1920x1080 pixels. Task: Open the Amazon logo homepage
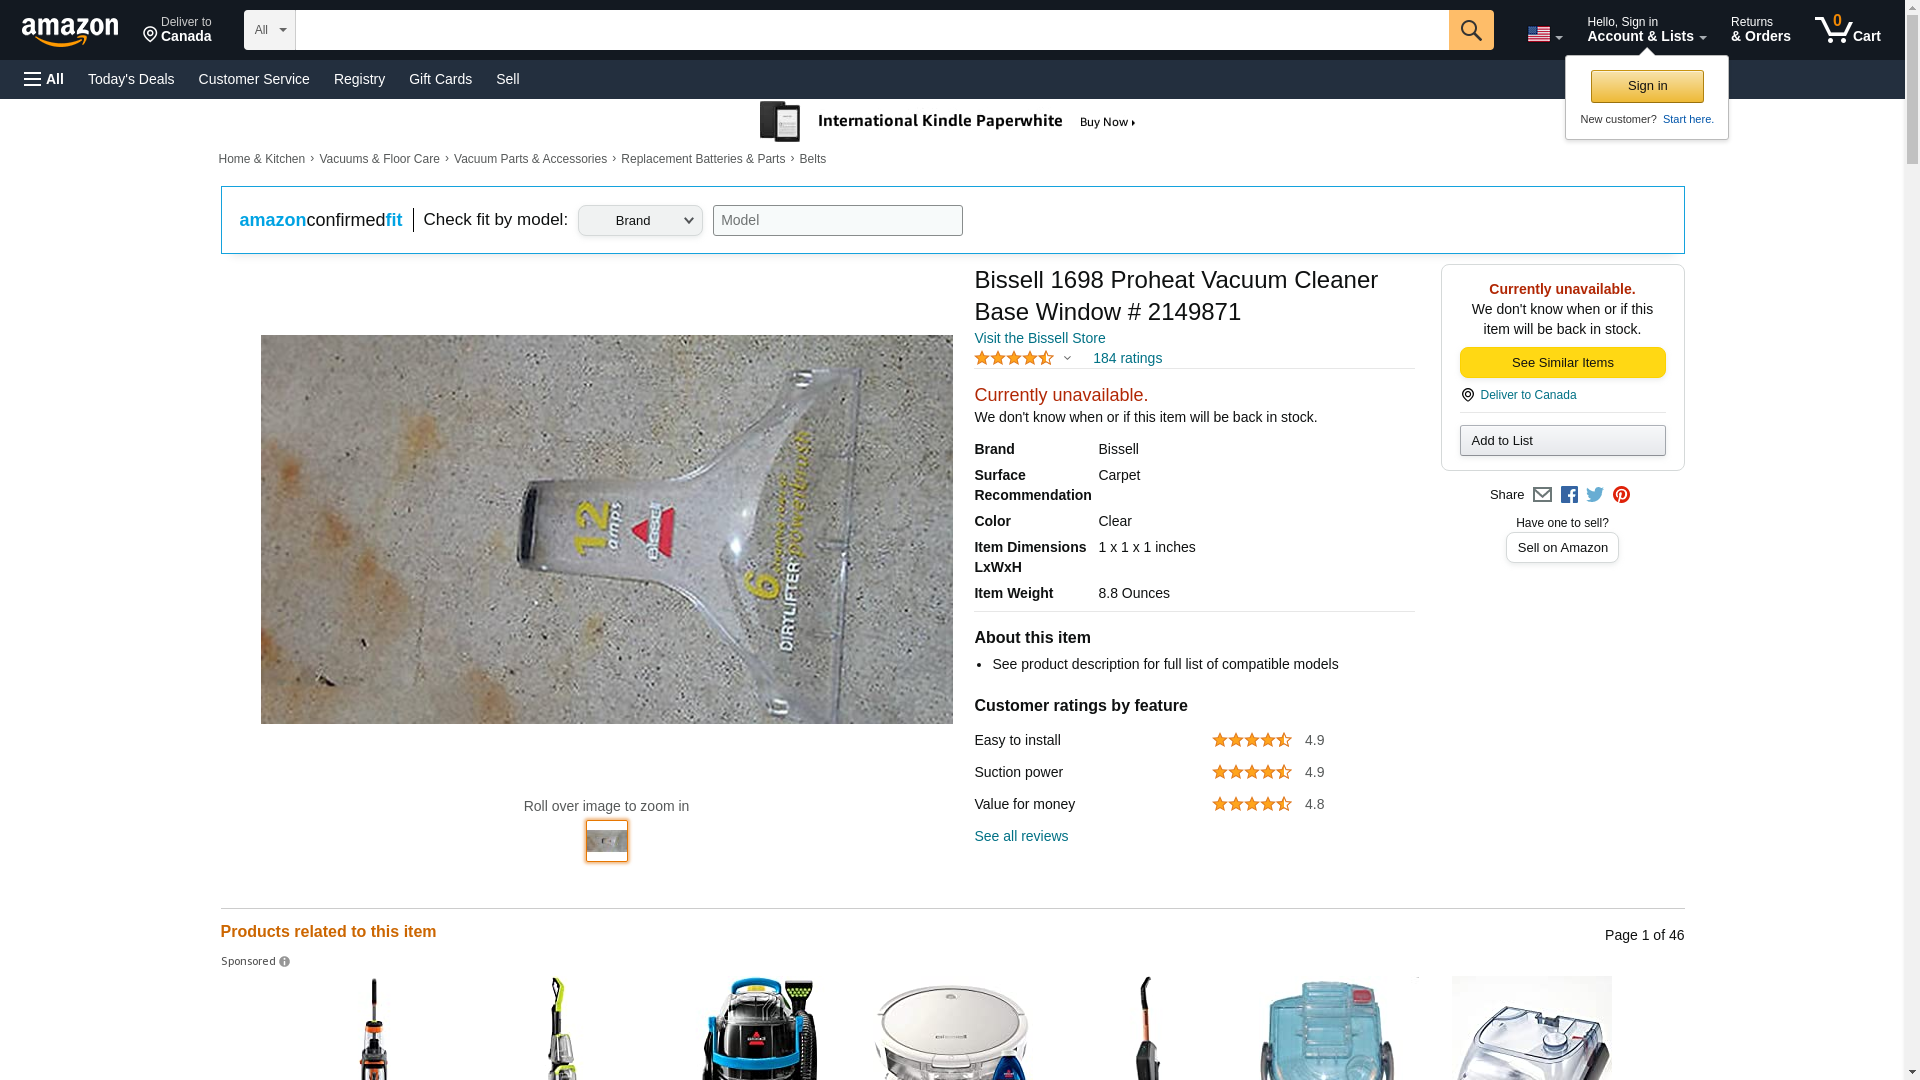click(x=70, y=31)
